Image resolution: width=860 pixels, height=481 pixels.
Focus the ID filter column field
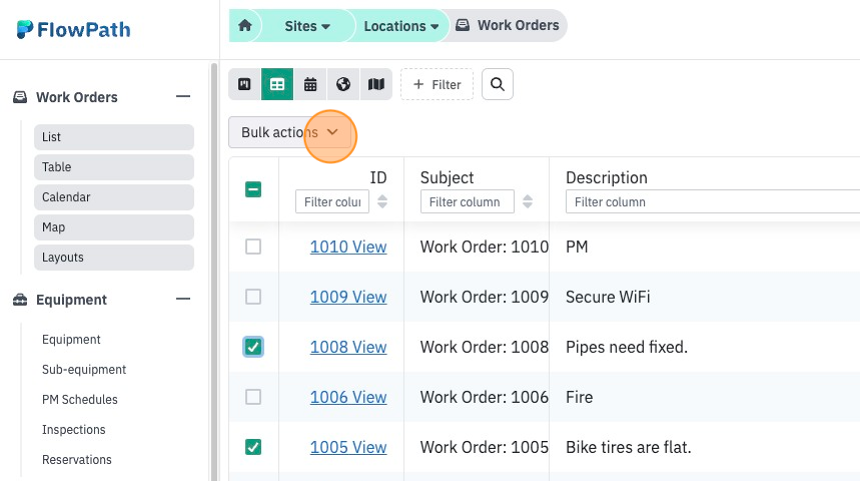click(332, 201)
